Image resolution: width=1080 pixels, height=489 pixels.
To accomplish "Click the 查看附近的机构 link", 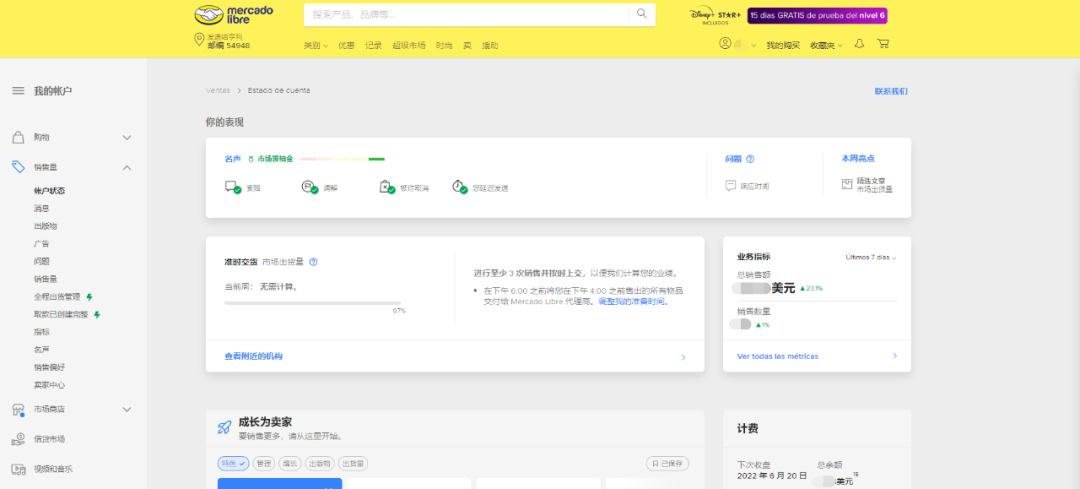I will (253, 357).
